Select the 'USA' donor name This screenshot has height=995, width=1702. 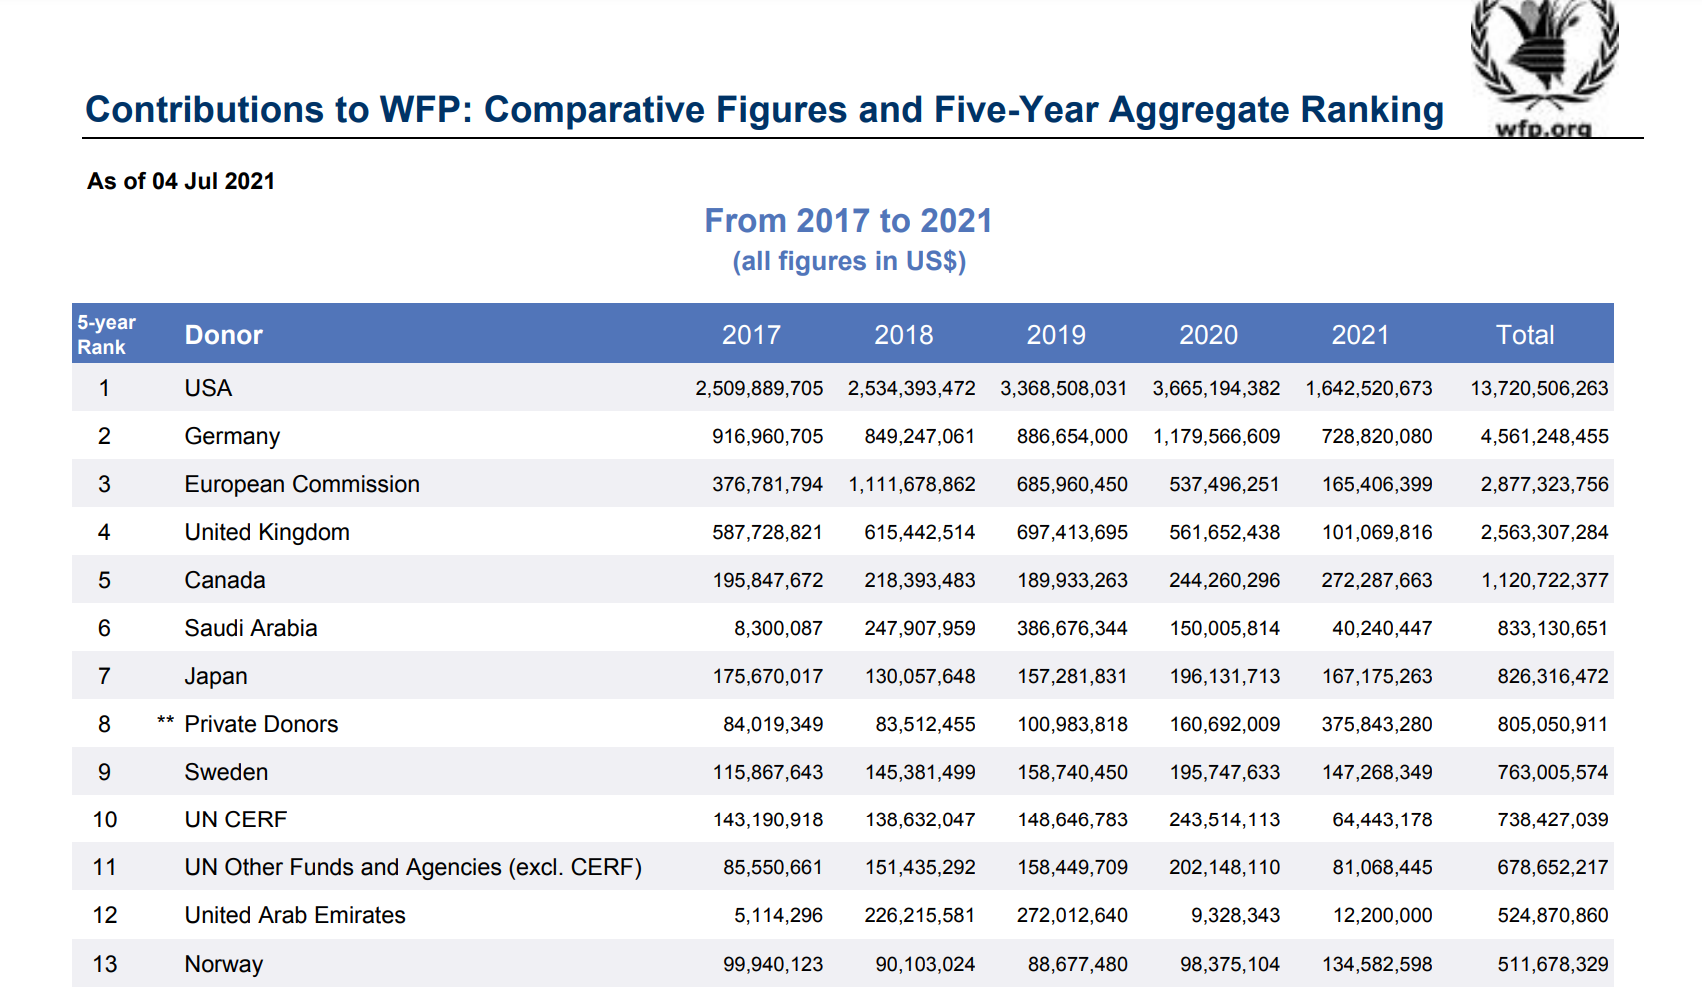[x=208, y=388]
